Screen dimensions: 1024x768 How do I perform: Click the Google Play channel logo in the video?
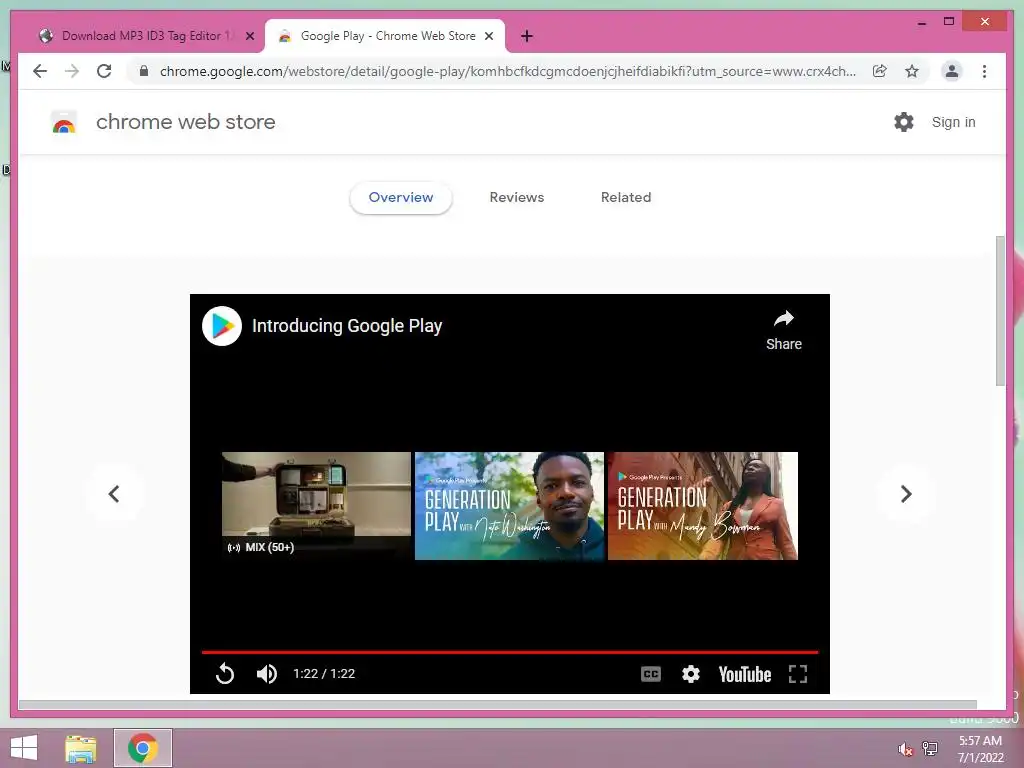[x=222, y=326]
